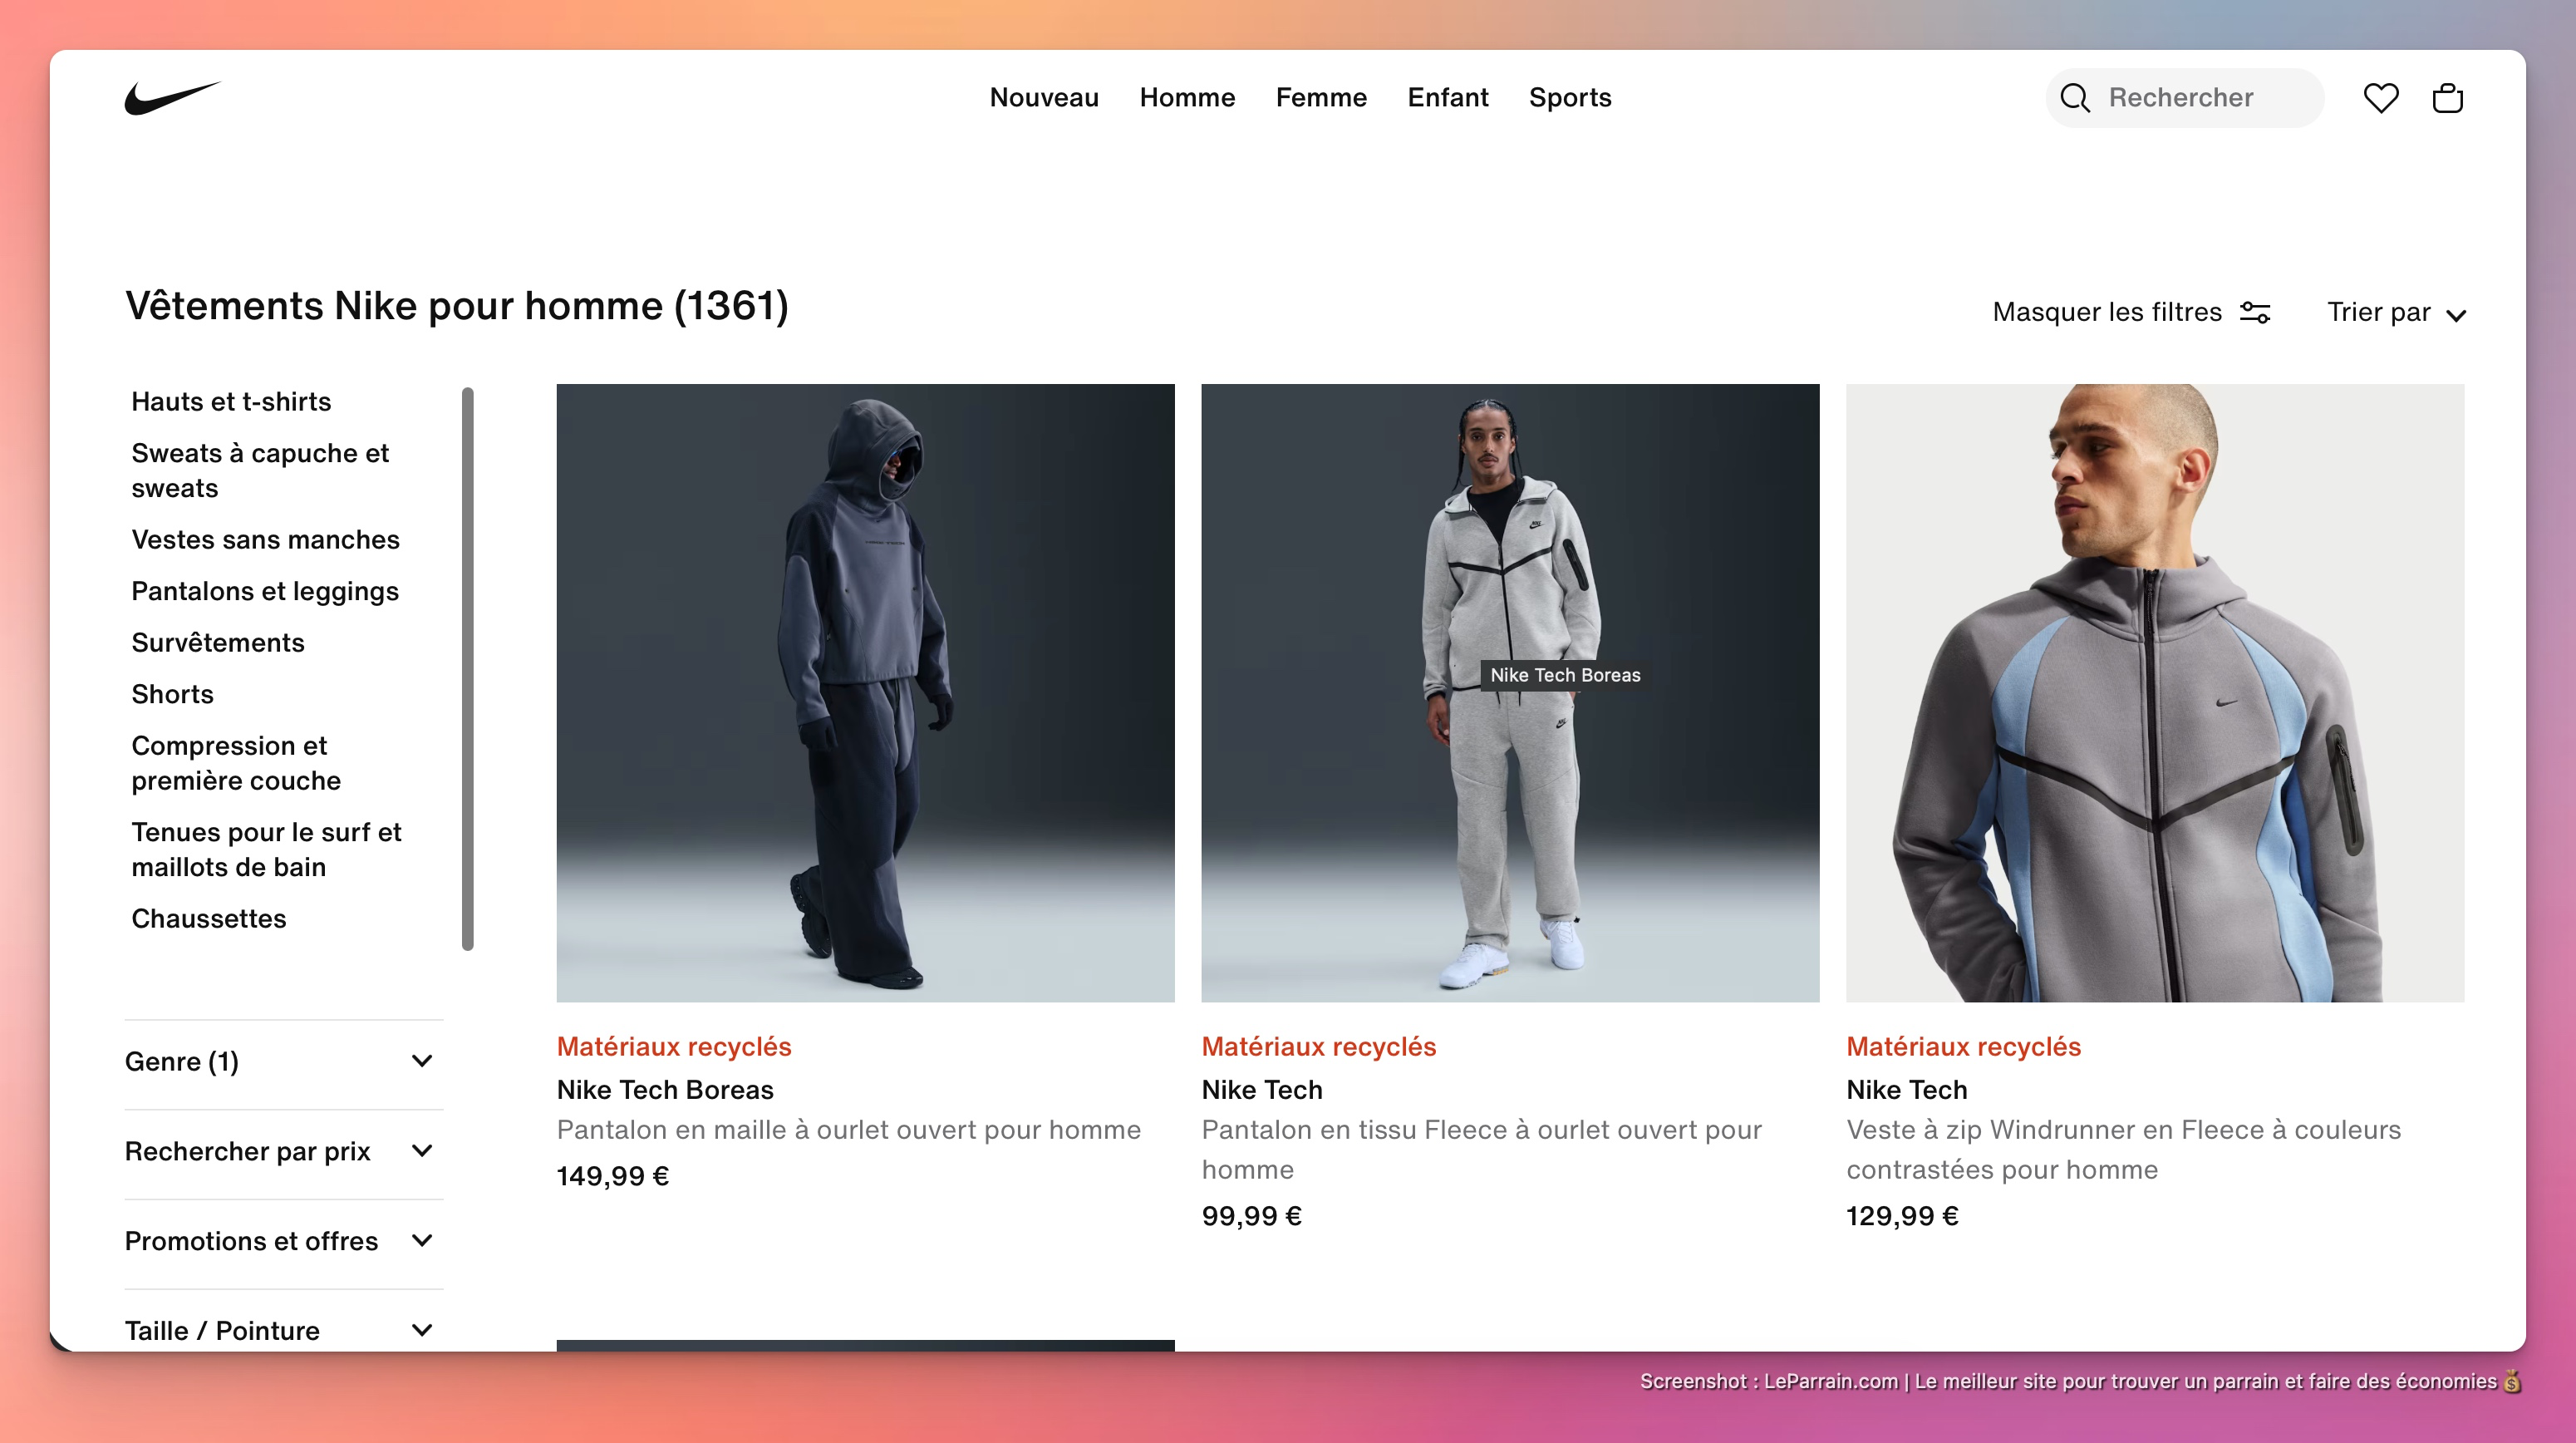Click the category list scrollbar
This screenshot has height=1443, width=2576.
[467, 668]
